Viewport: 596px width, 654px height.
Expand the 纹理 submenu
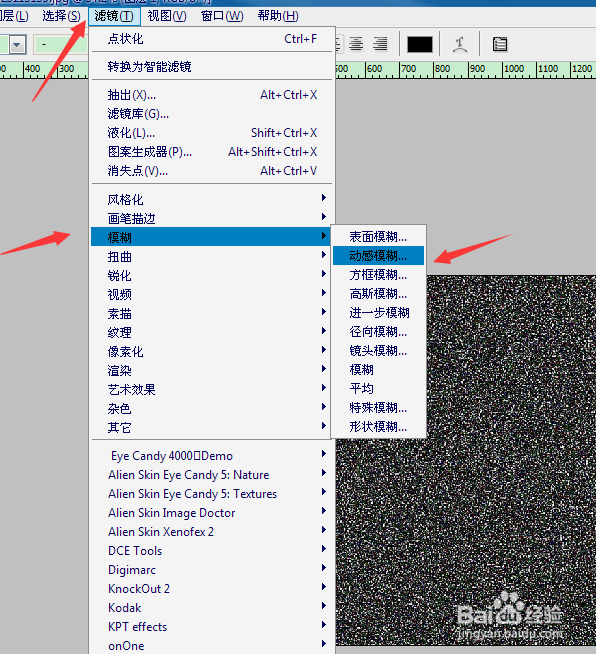point(212,332)
